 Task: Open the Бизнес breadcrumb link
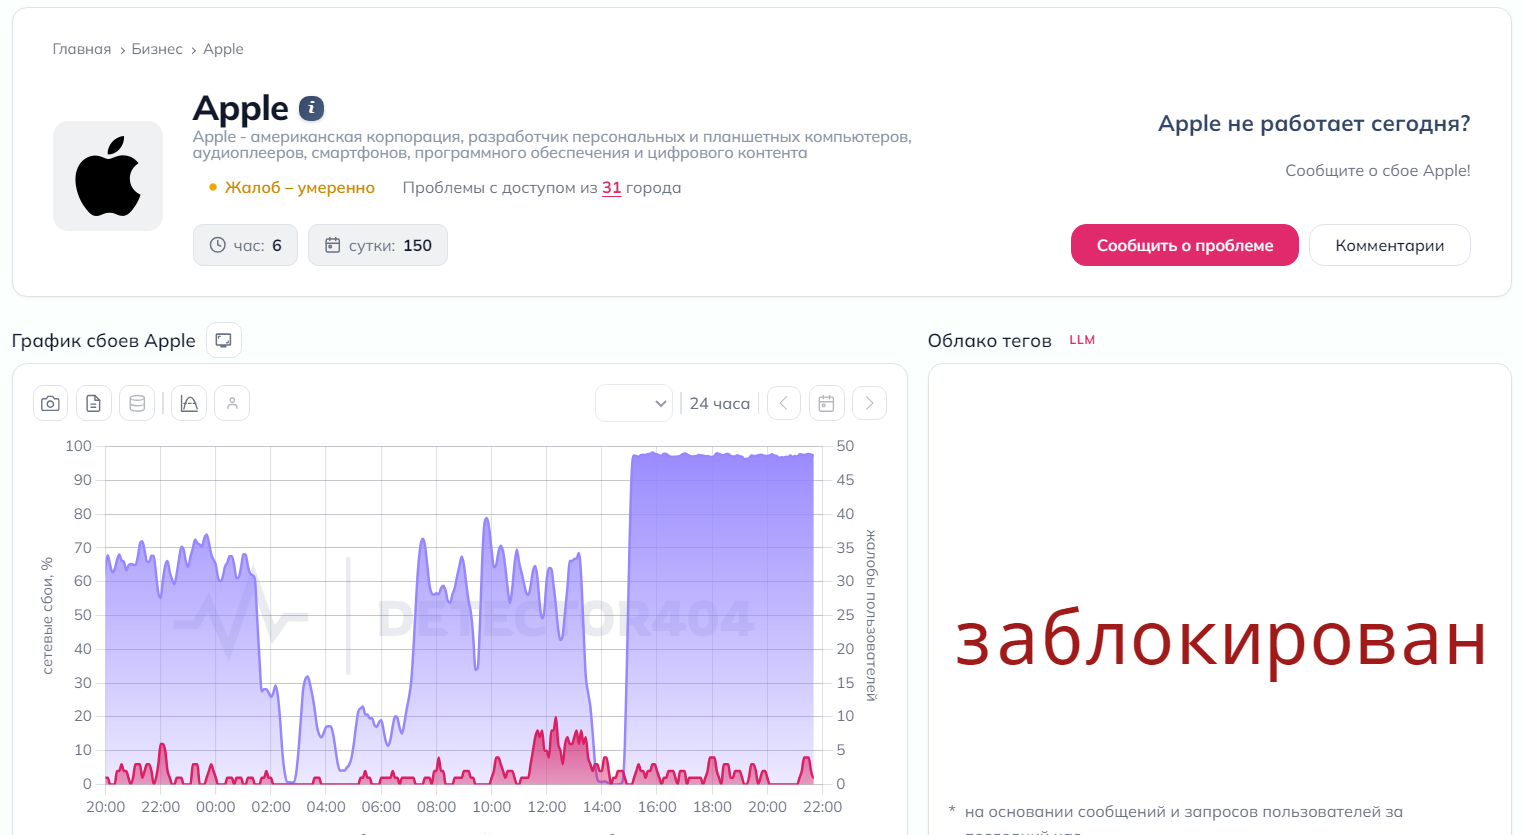click(157, 49)
